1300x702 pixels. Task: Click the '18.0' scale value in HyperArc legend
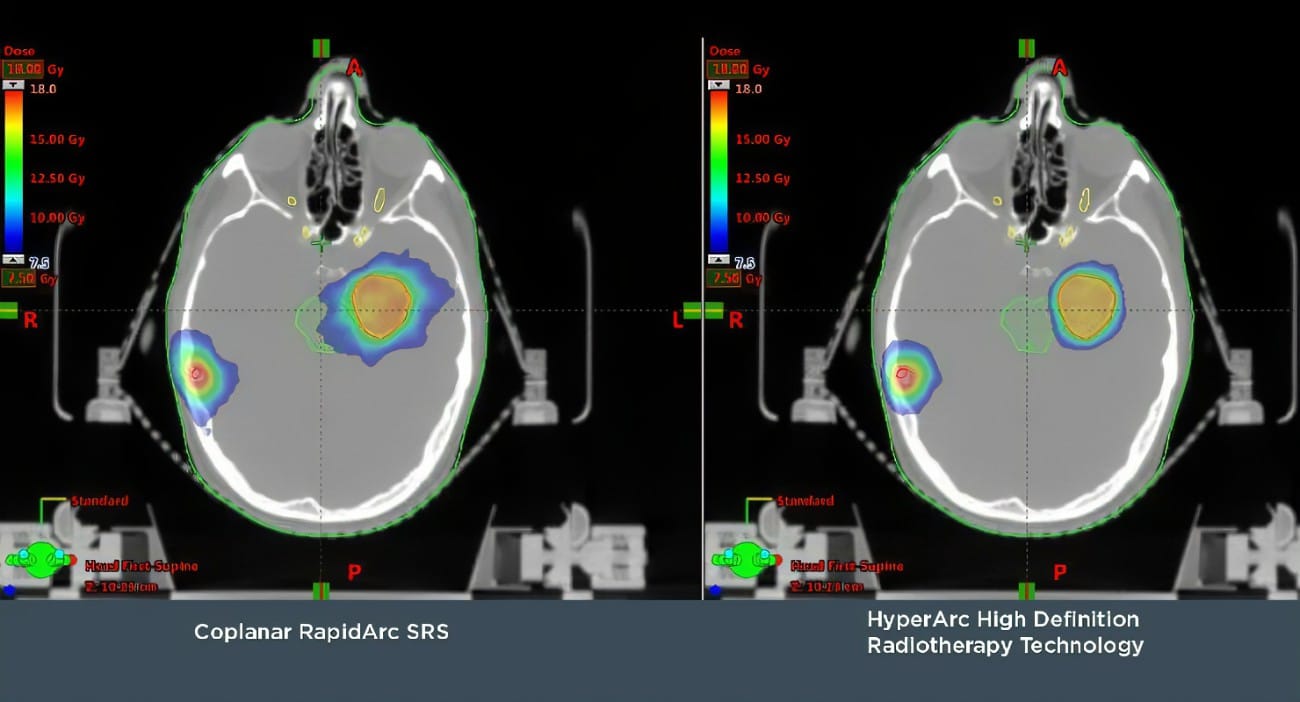[748, 89]
